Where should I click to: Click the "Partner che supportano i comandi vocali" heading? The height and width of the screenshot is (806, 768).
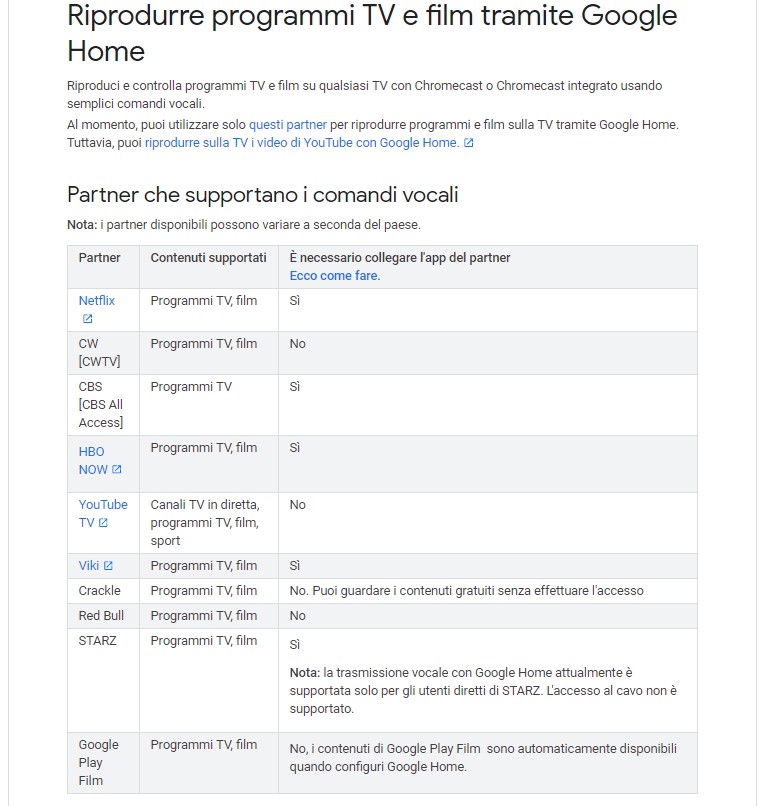263,194
